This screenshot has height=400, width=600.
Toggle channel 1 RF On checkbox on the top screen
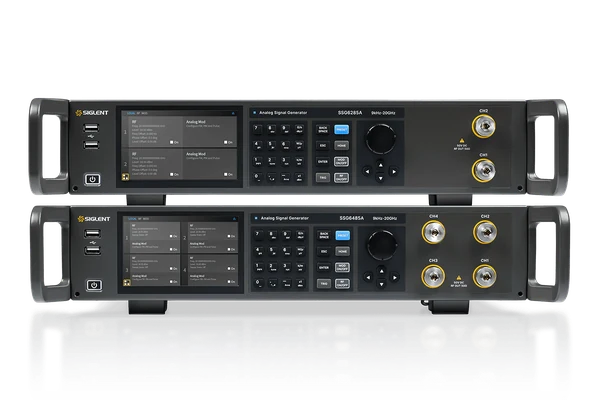[x=172, y=142]
